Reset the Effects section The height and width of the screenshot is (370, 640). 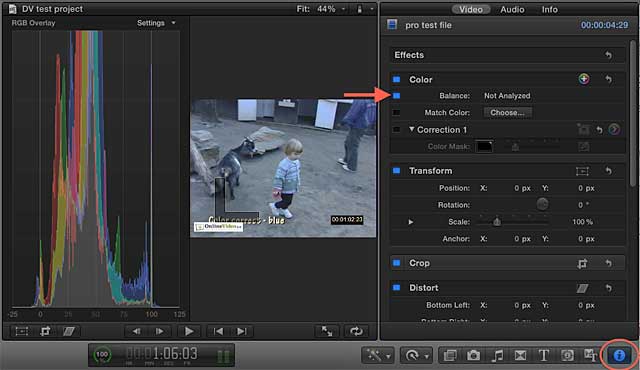point(609,55)
